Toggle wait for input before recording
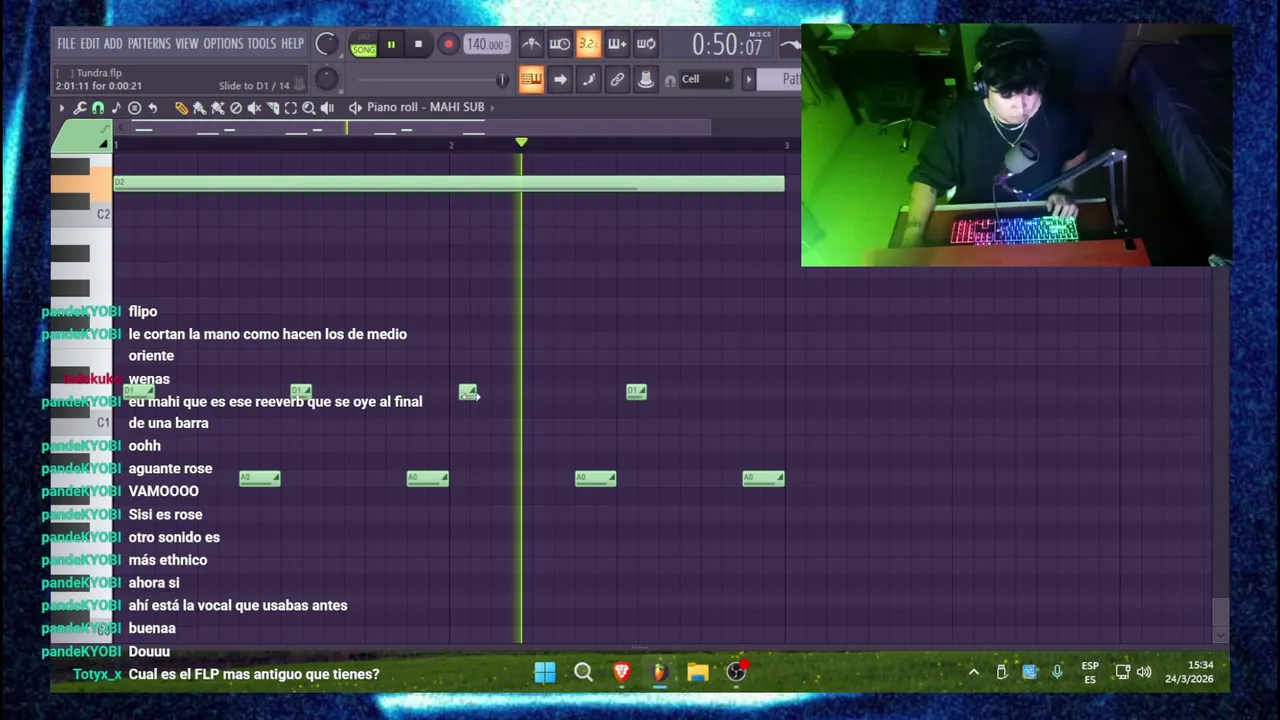 [x=560, y=44]
